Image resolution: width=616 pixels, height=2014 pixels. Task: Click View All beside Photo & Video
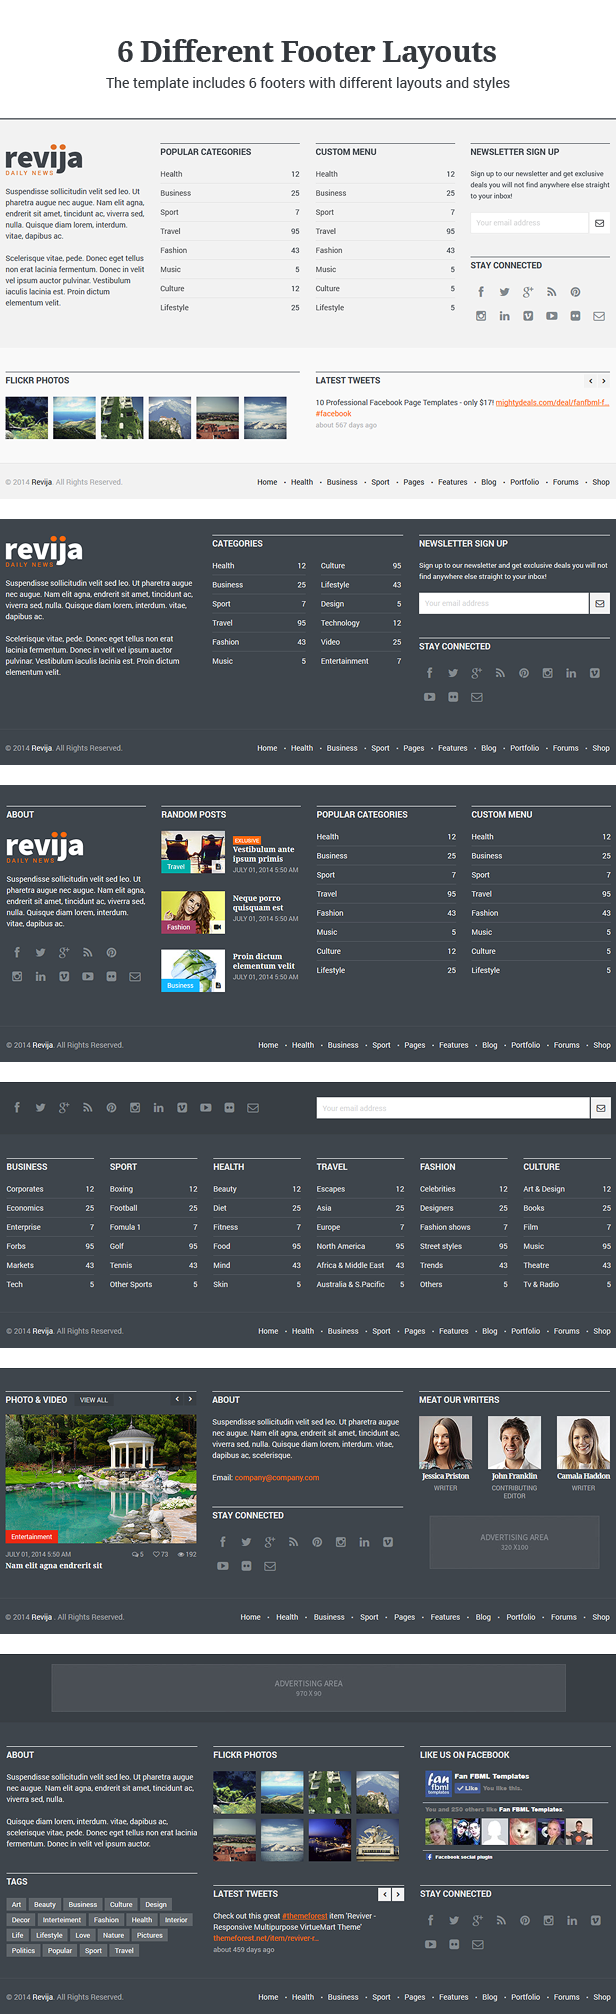tap(94, 1400)
